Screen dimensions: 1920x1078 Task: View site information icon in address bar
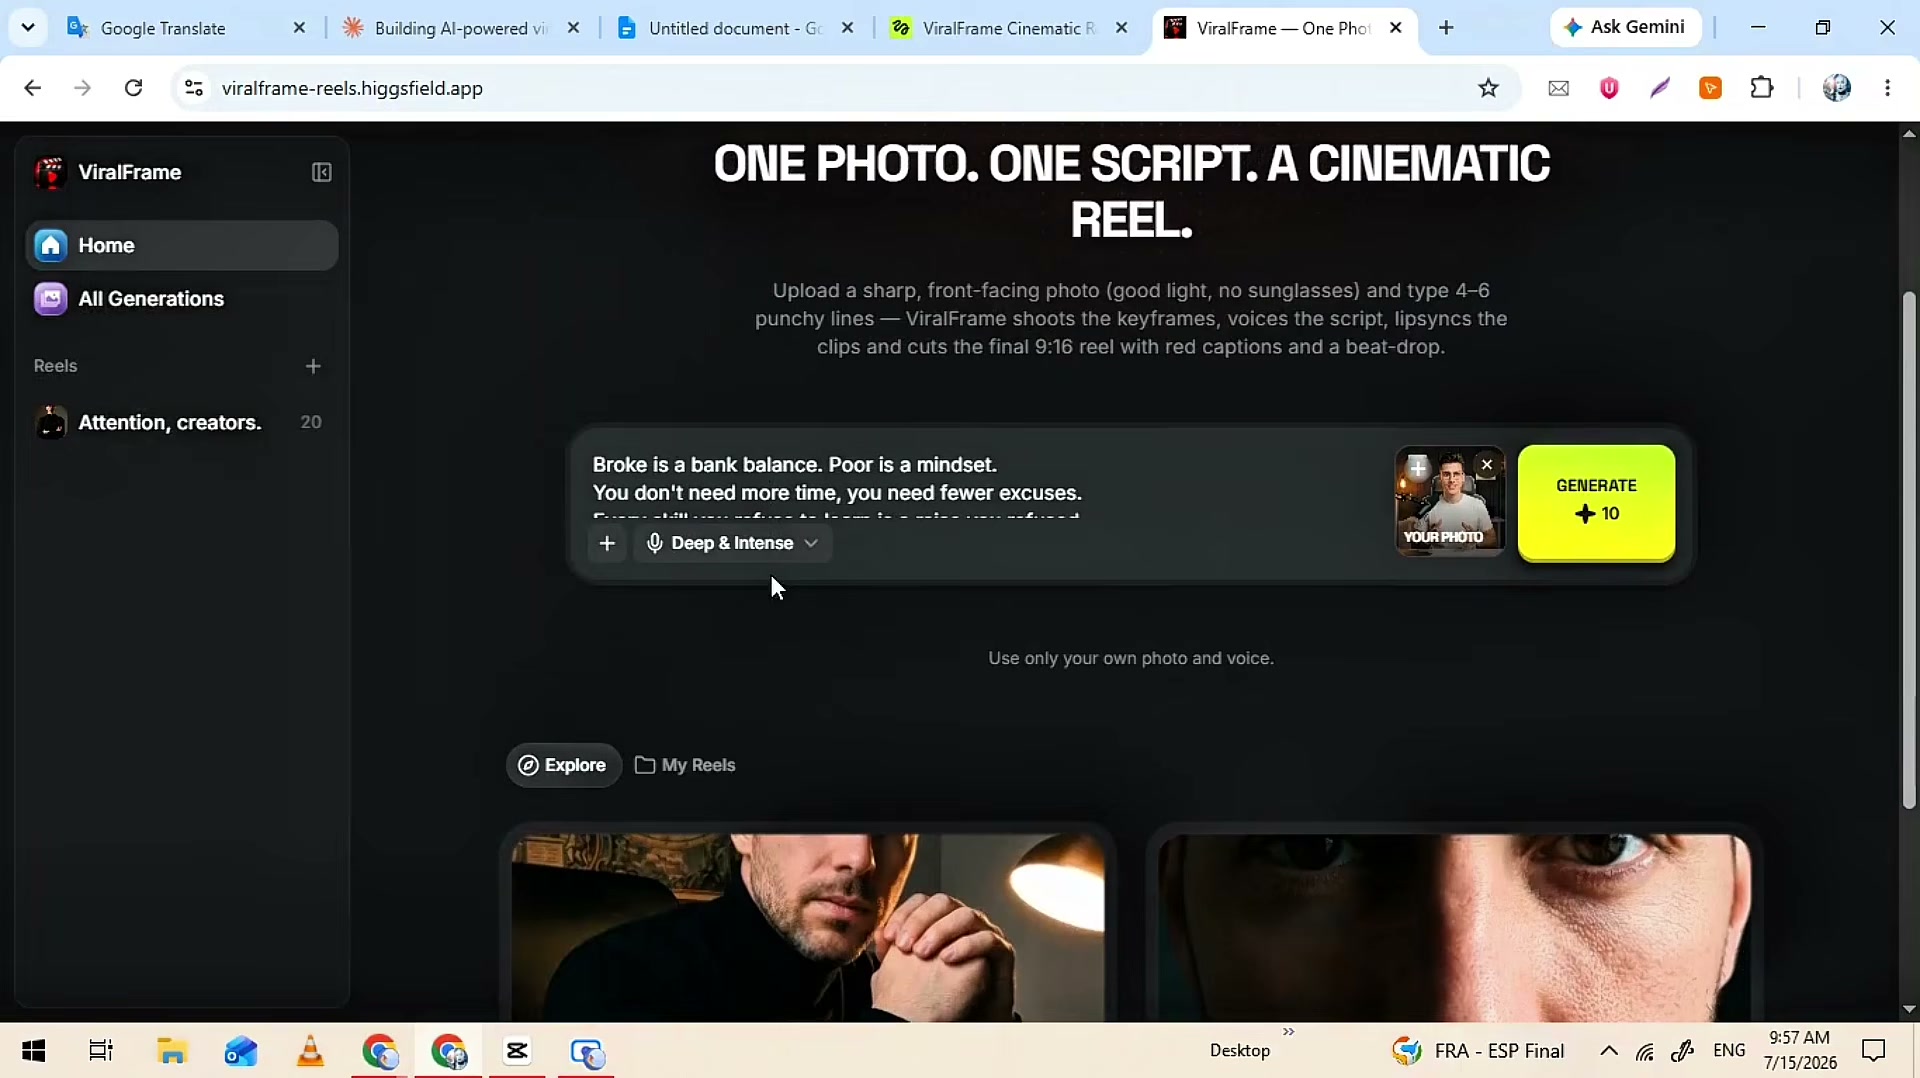pos(194,88)
